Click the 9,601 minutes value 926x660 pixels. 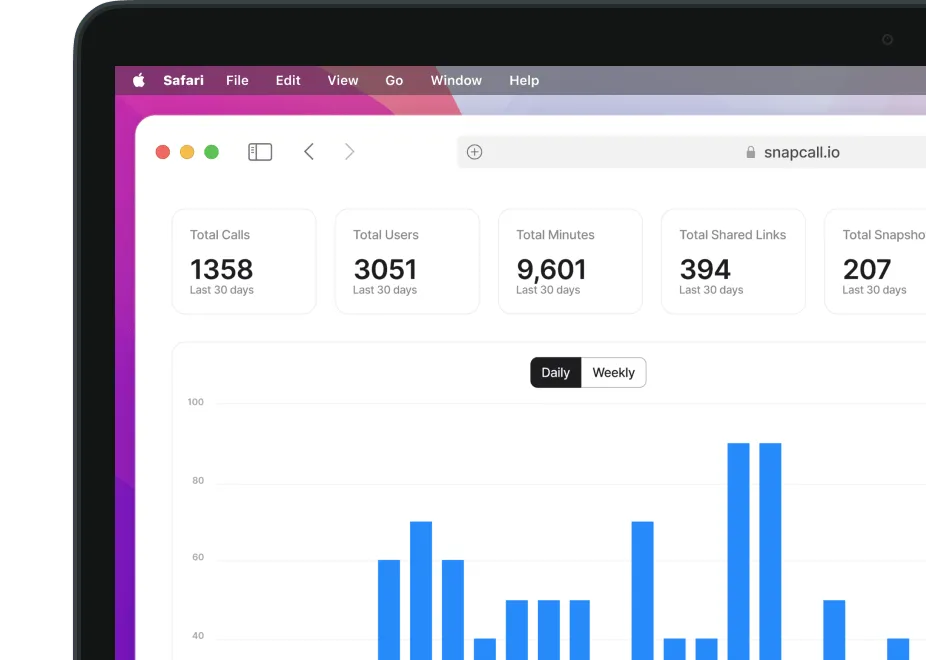tap(551, 270)
